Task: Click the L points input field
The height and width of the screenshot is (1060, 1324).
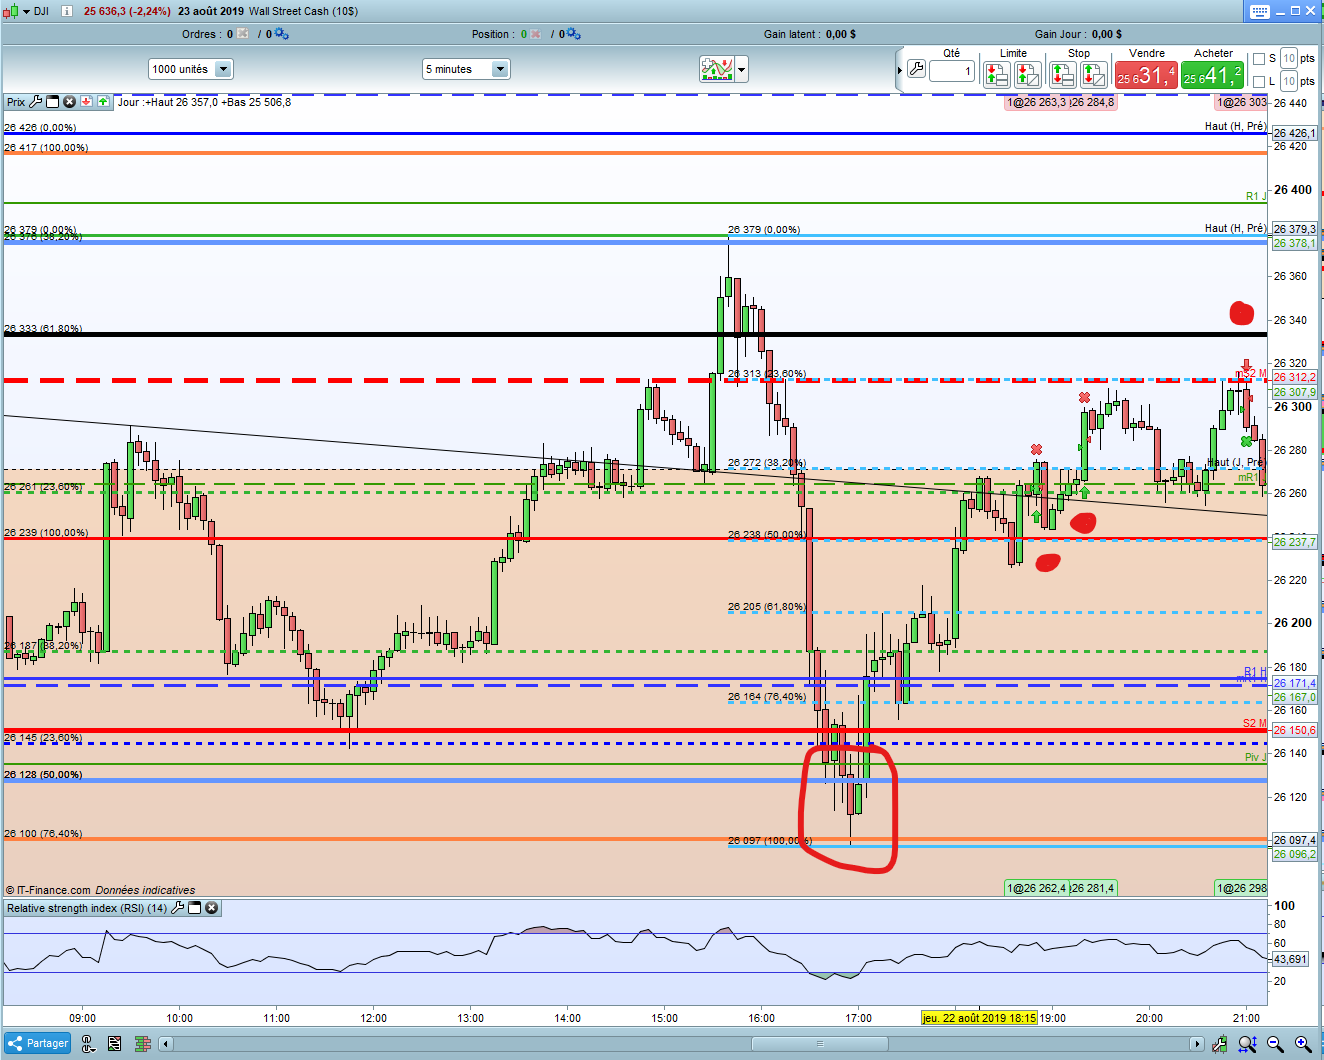Action: (1289, 82)
